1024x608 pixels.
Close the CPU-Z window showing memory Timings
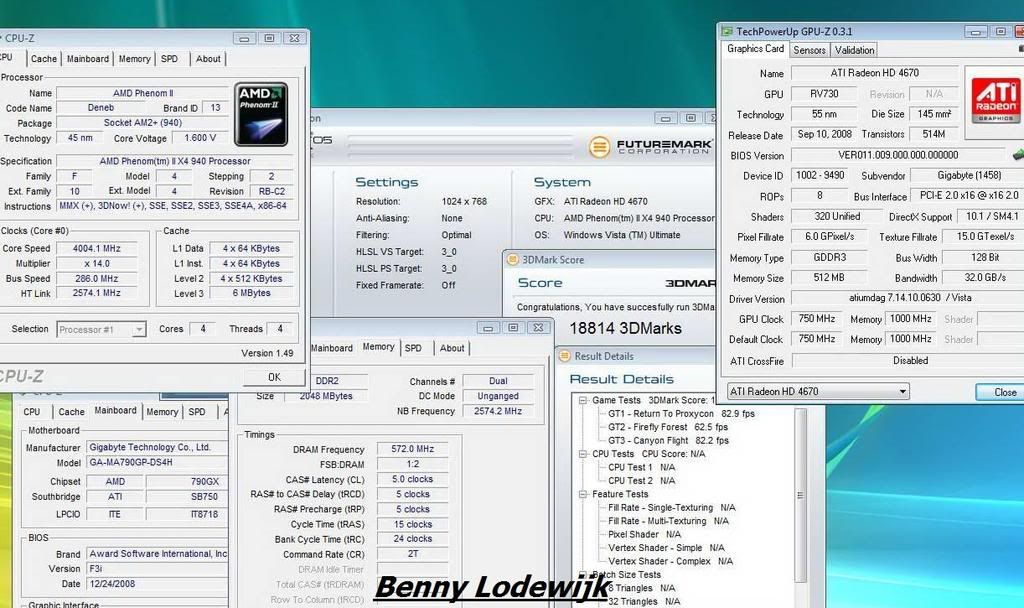click(538, 328)
